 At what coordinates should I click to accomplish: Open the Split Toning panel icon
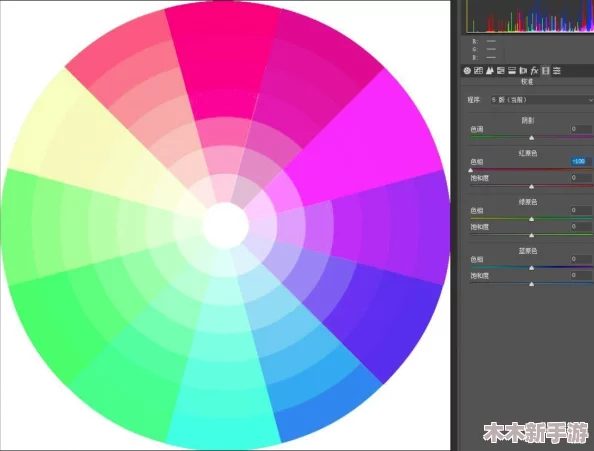pos(512,70)
